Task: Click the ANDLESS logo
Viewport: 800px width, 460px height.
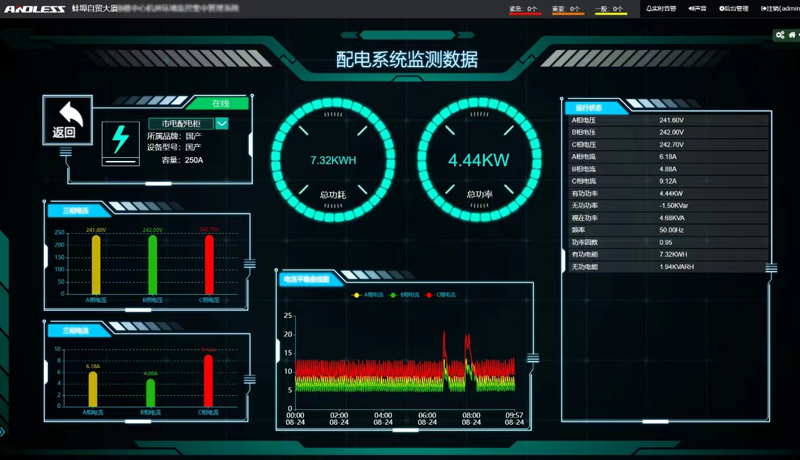Action: [34, 9]
